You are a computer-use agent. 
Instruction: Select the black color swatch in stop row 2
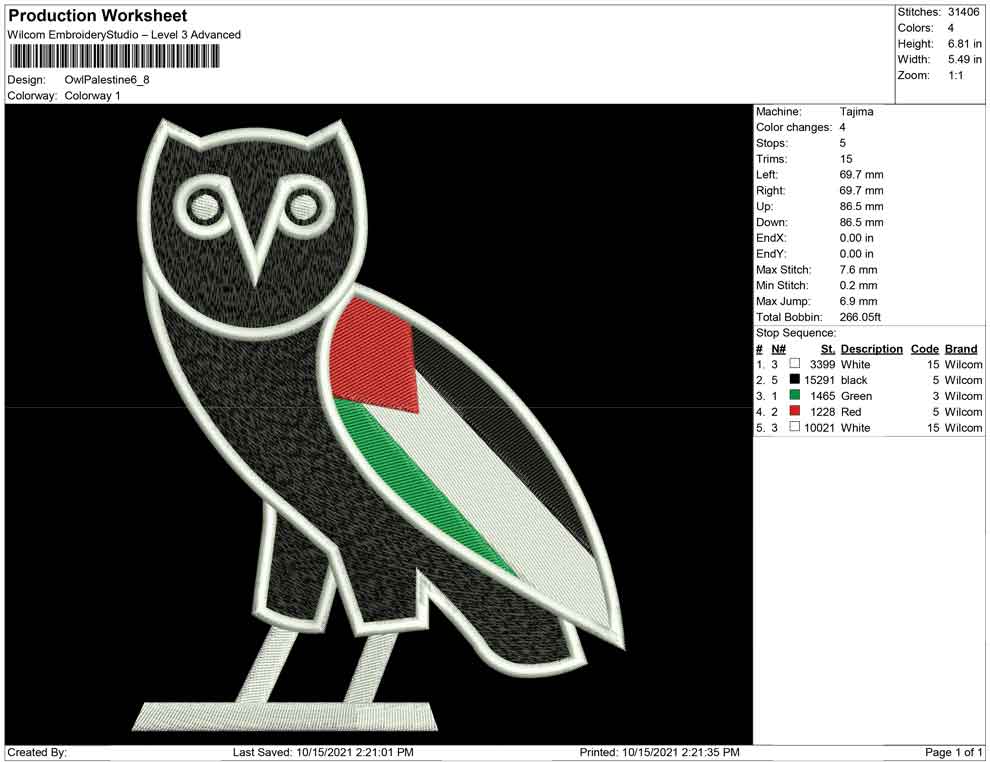794,379
